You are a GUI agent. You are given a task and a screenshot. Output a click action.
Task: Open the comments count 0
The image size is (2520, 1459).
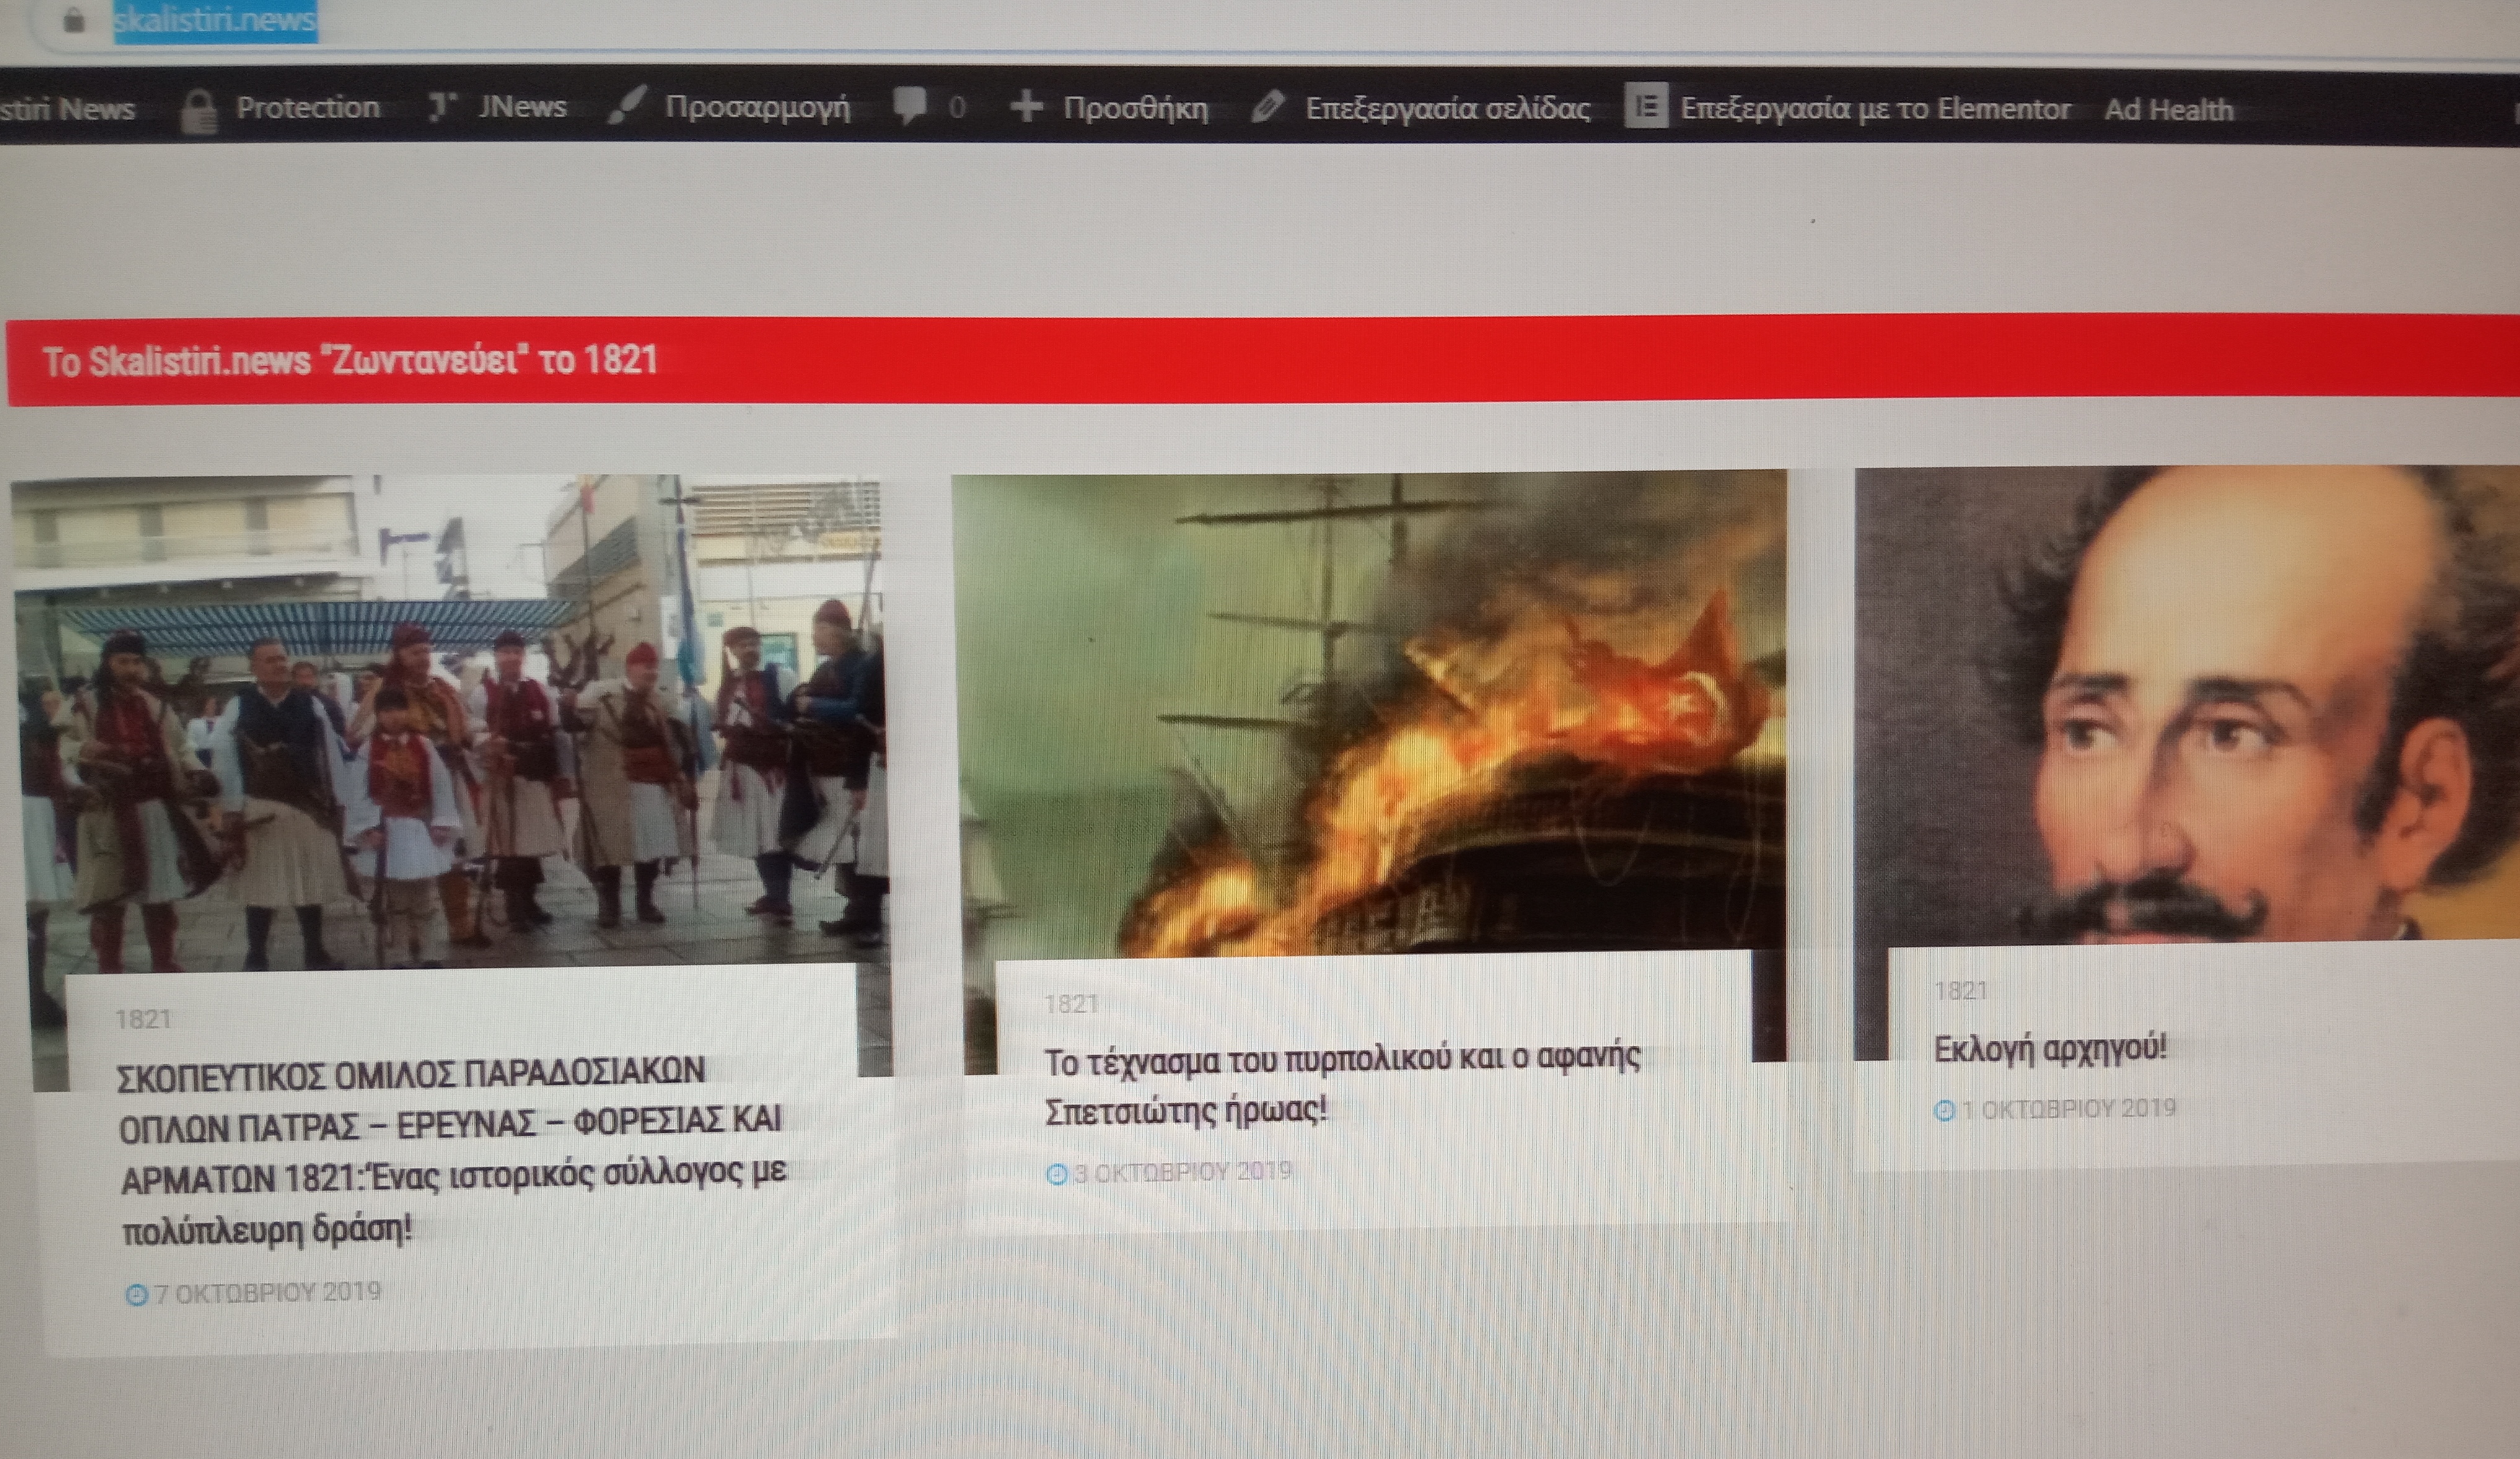pos(956,107)
